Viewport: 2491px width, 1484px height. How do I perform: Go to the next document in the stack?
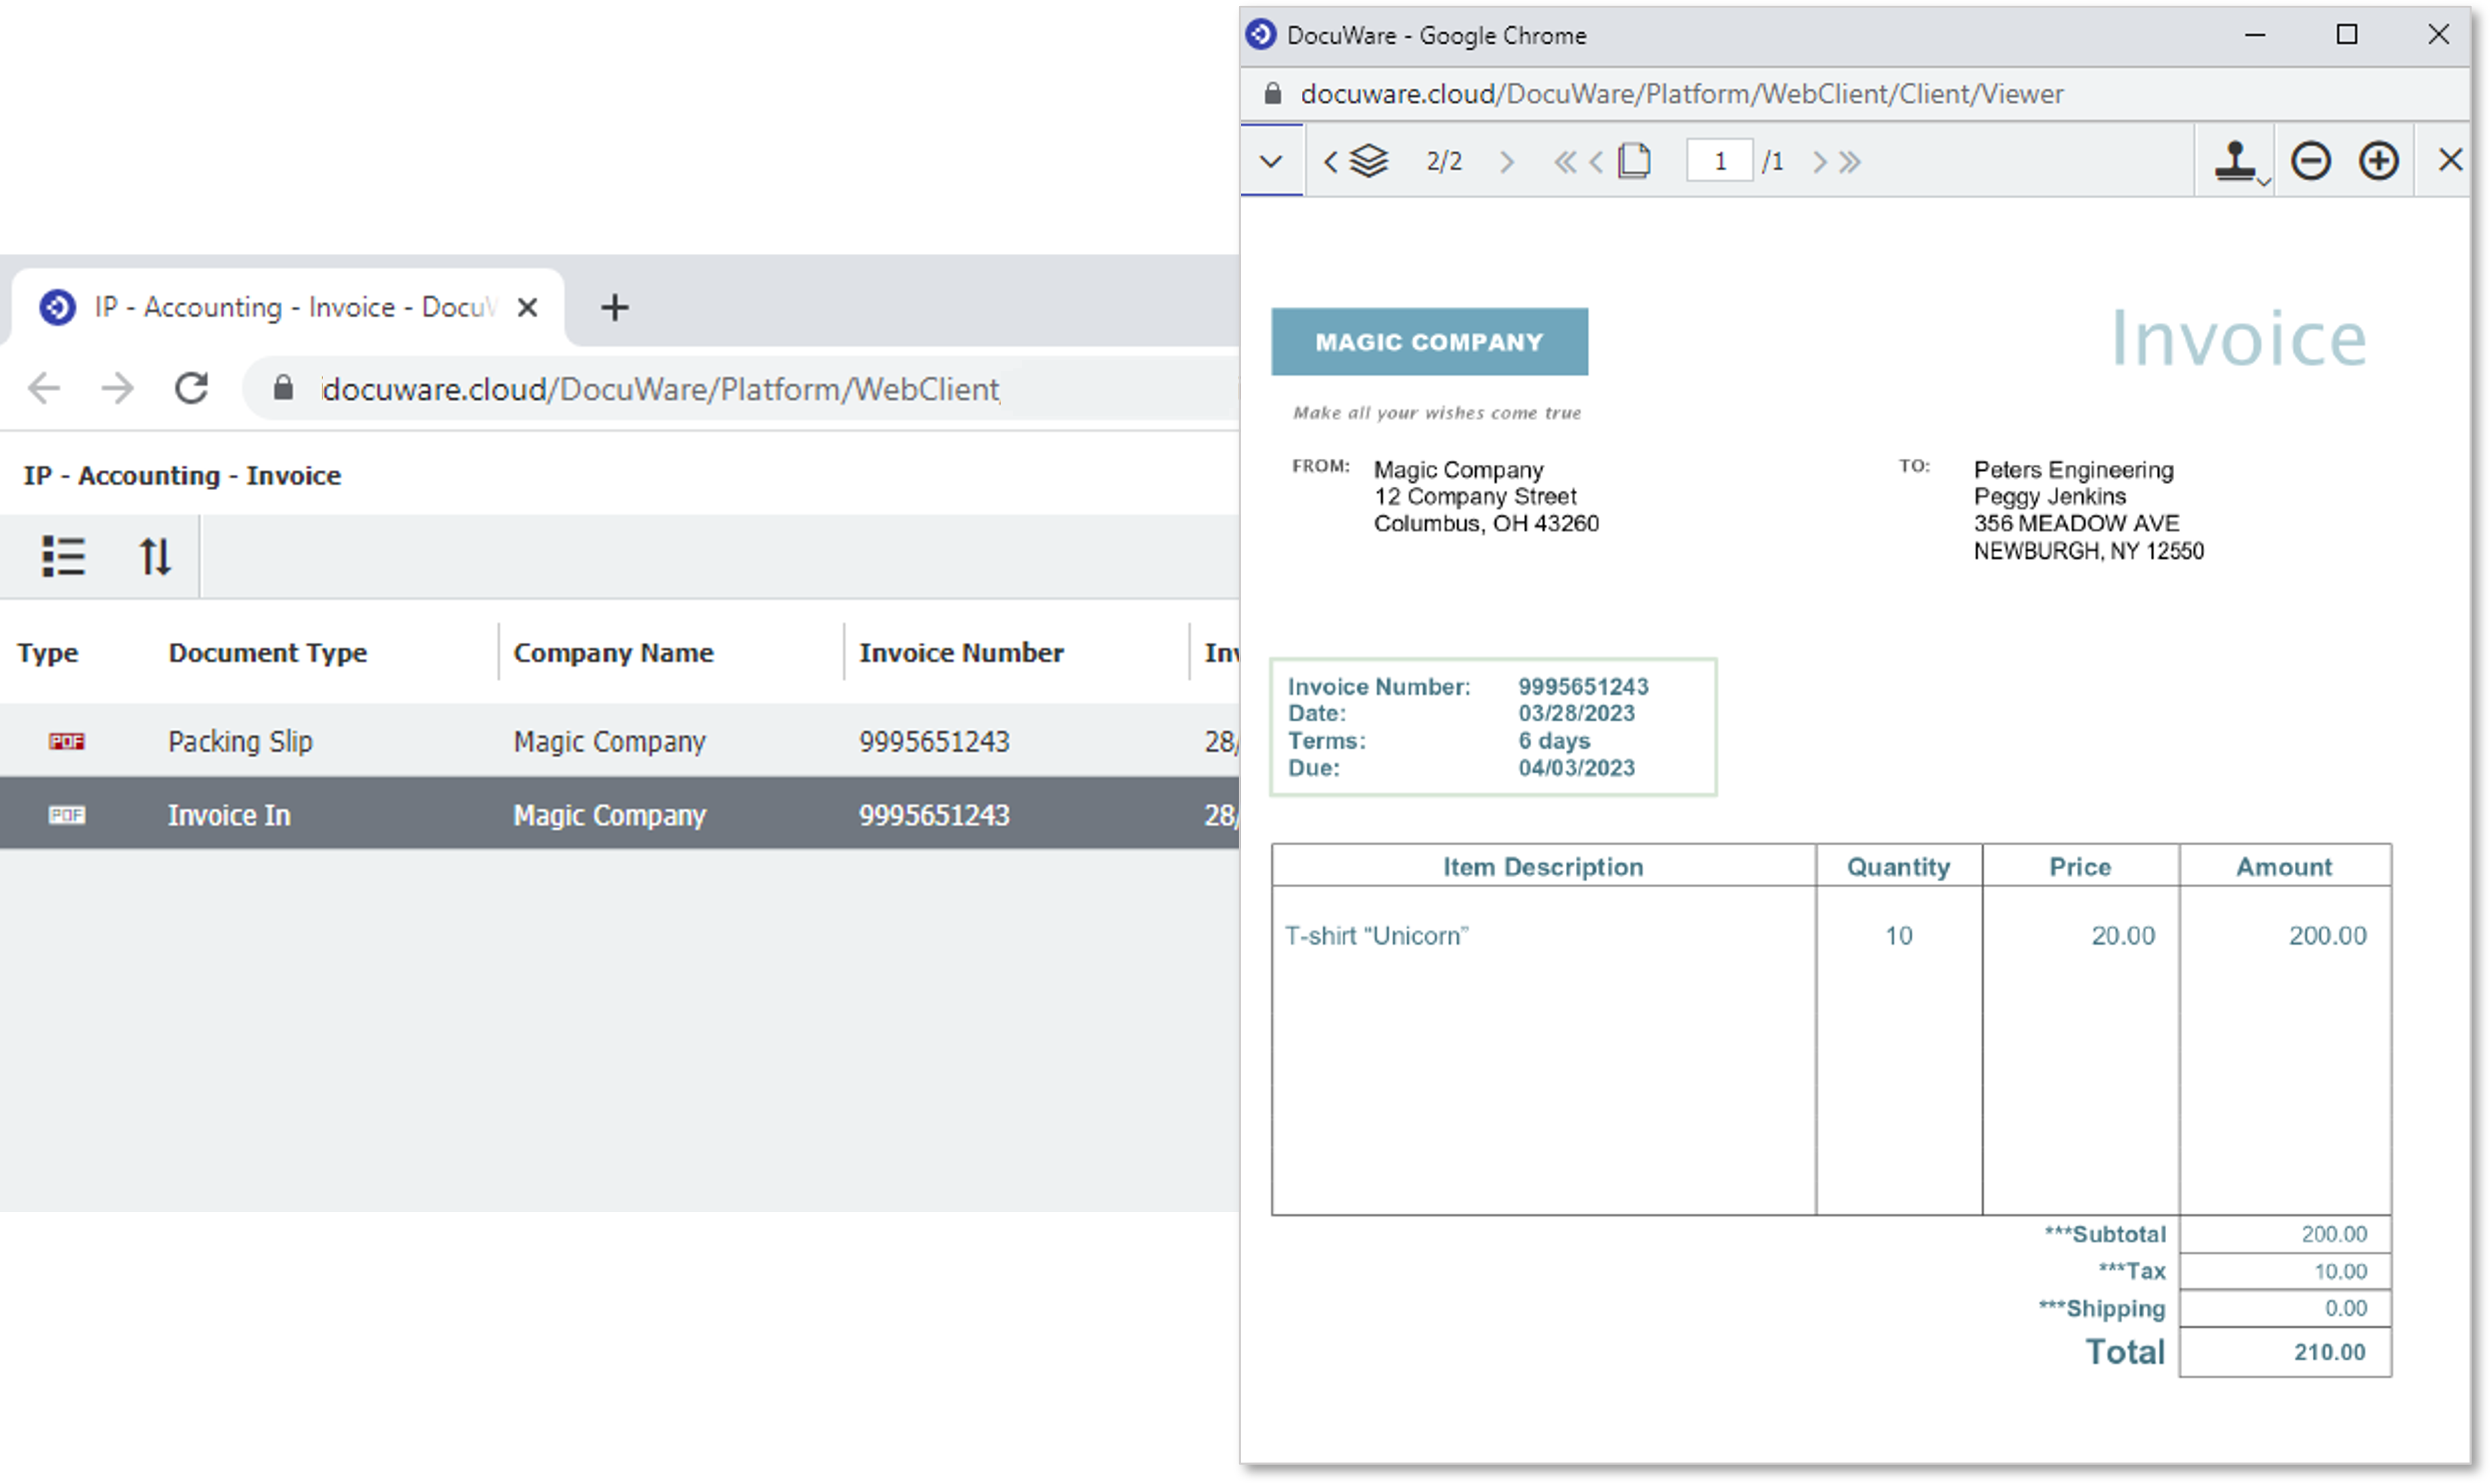point(1507,162)
